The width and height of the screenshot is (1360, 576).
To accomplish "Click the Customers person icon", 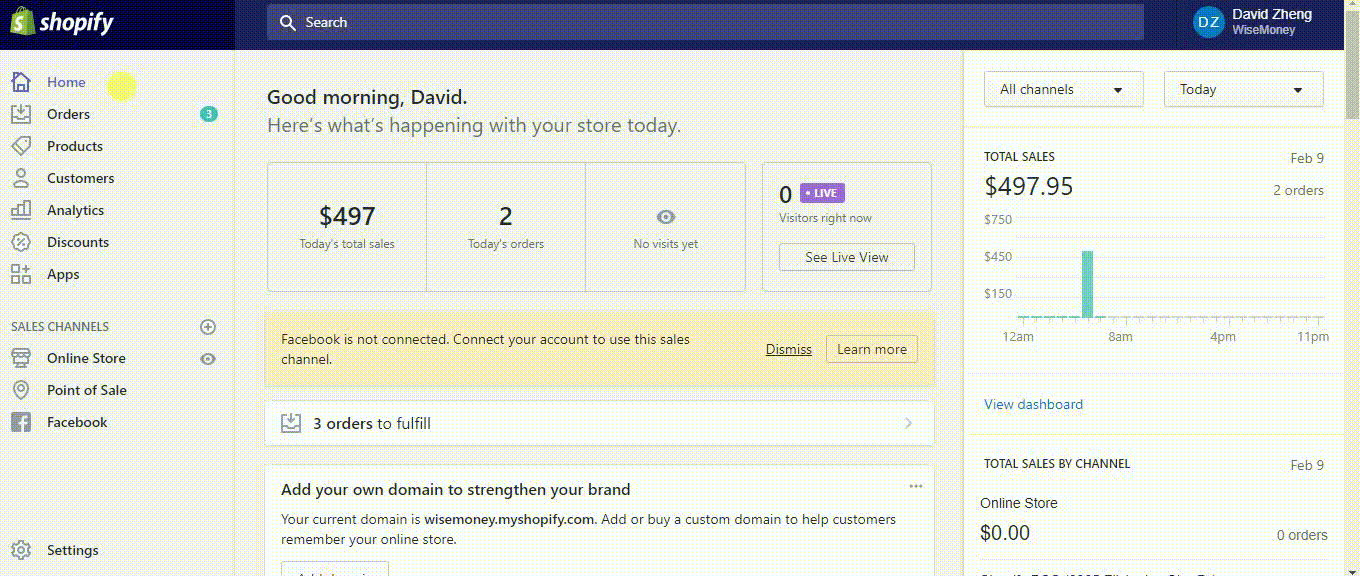I will coord(20,178).
